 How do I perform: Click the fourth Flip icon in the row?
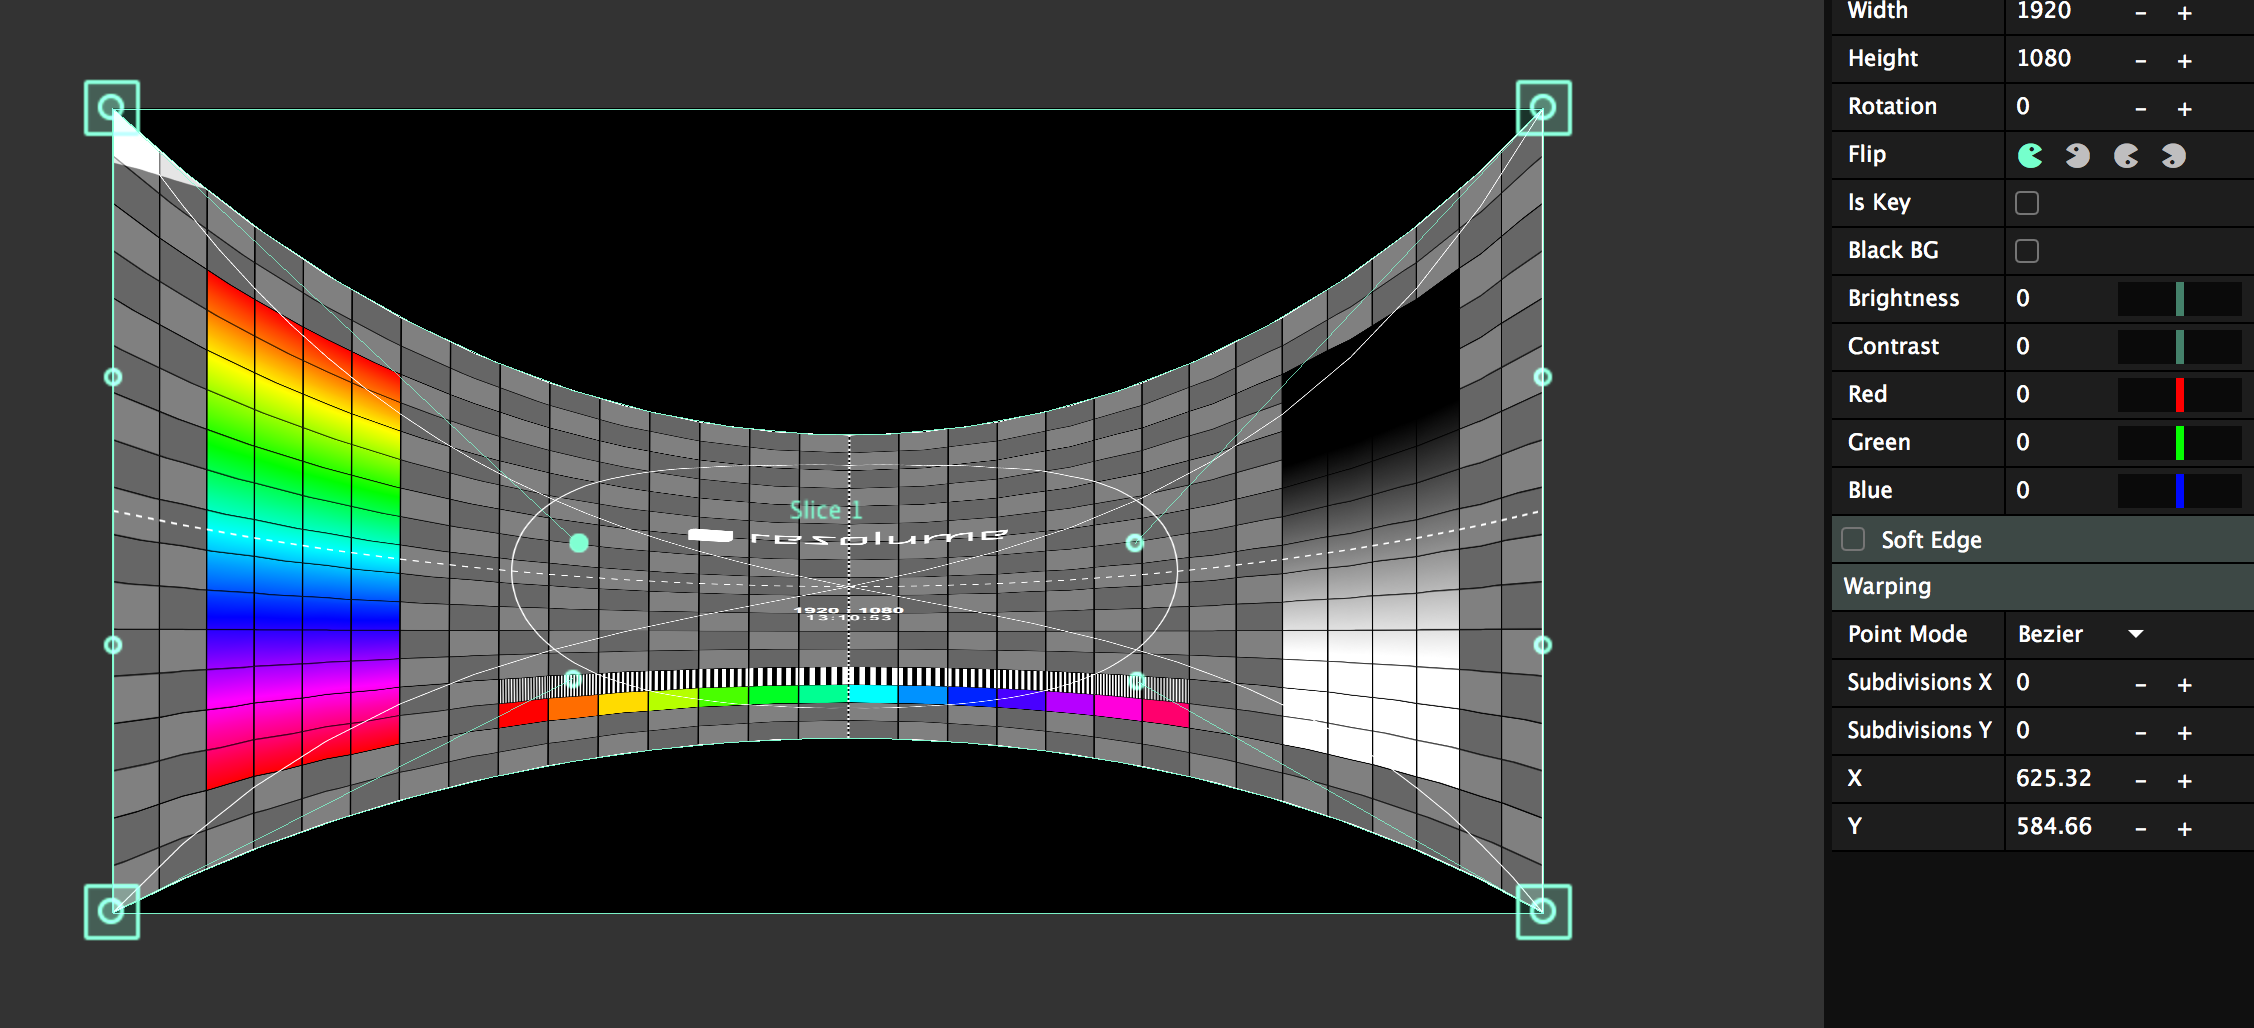click(x=2173, y=155)
